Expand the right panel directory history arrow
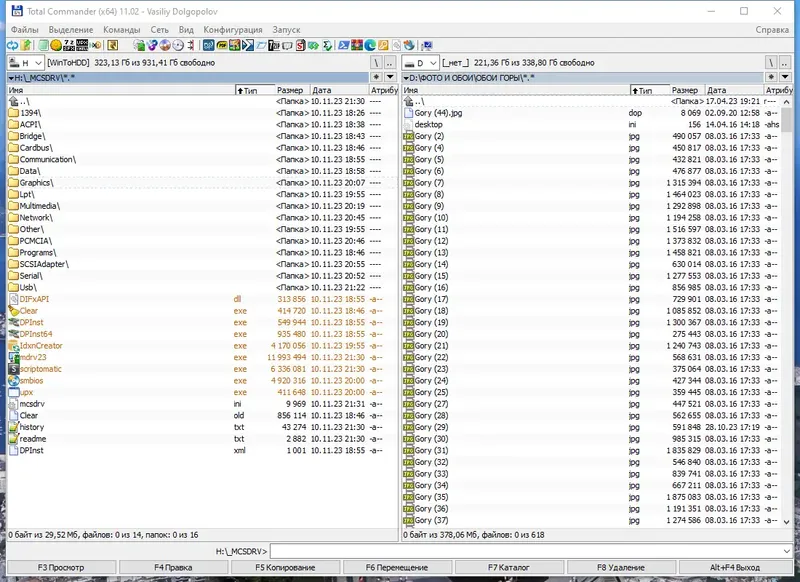The width and height of the screenshot is (800, 582). [785, 77]
